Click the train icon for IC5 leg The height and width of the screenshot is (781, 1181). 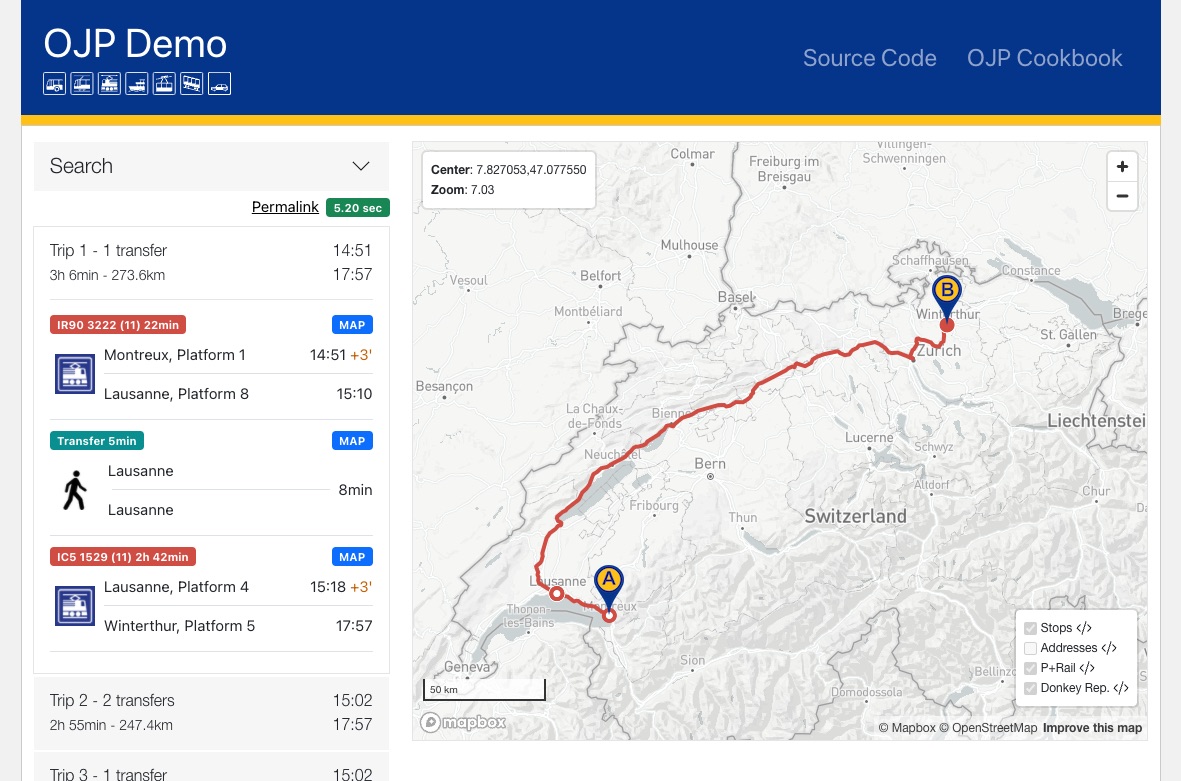75,606
